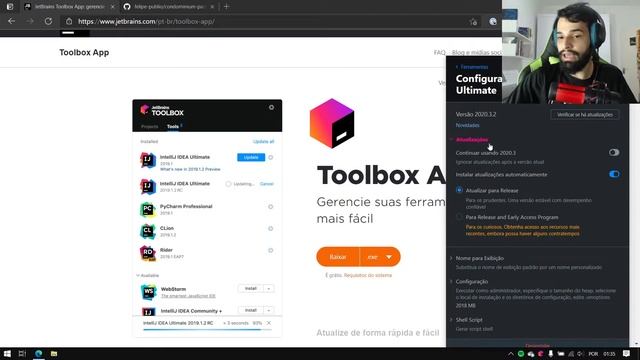The width and height of the screenshot is (640, 360).
Task: Switch to the GitHub repository tab
Action: 169,7
